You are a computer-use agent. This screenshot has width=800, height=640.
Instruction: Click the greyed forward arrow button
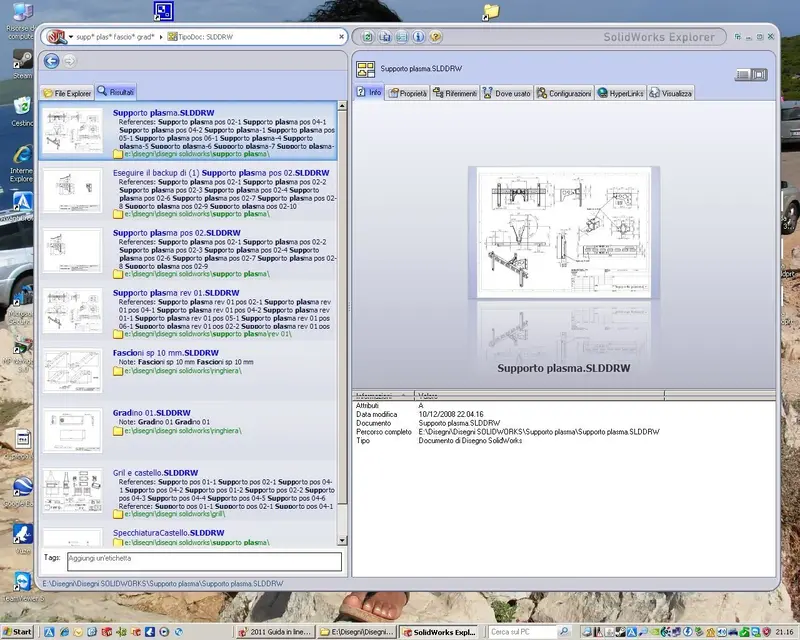pyautogui.click(x=70, y=61)
